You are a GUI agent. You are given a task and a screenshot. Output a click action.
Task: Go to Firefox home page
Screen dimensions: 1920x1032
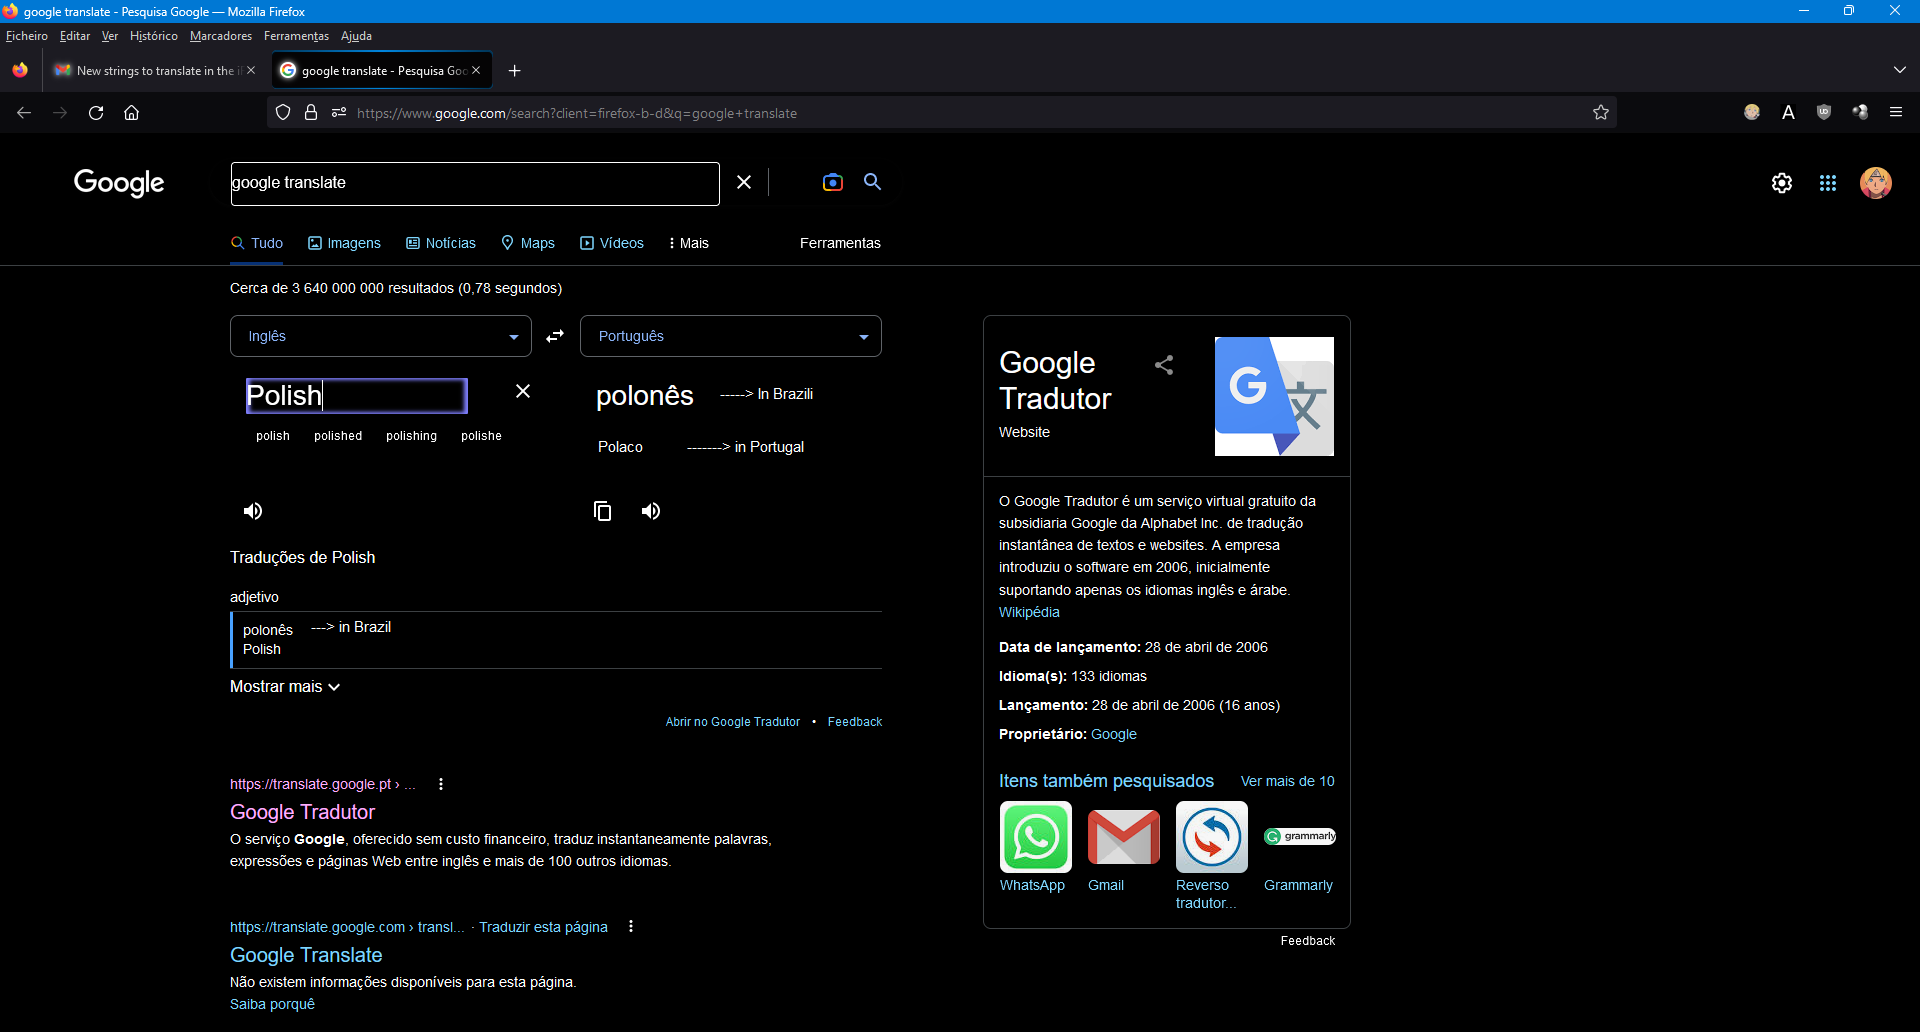131,113
